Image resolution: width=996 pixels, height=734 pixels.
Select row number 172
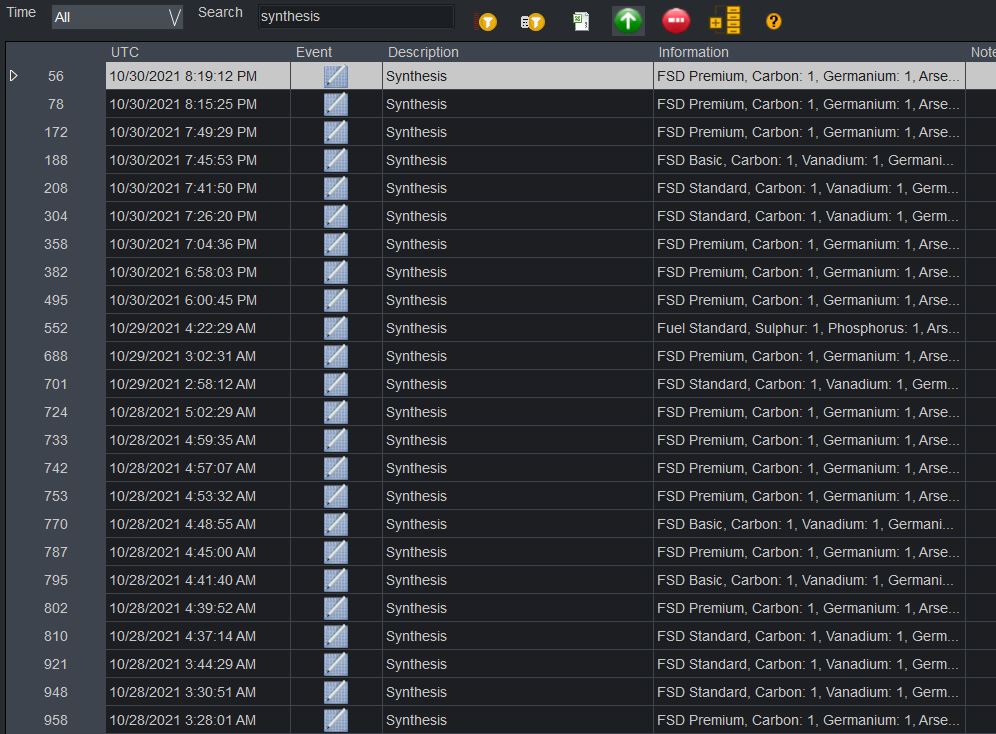coord(56,132)
